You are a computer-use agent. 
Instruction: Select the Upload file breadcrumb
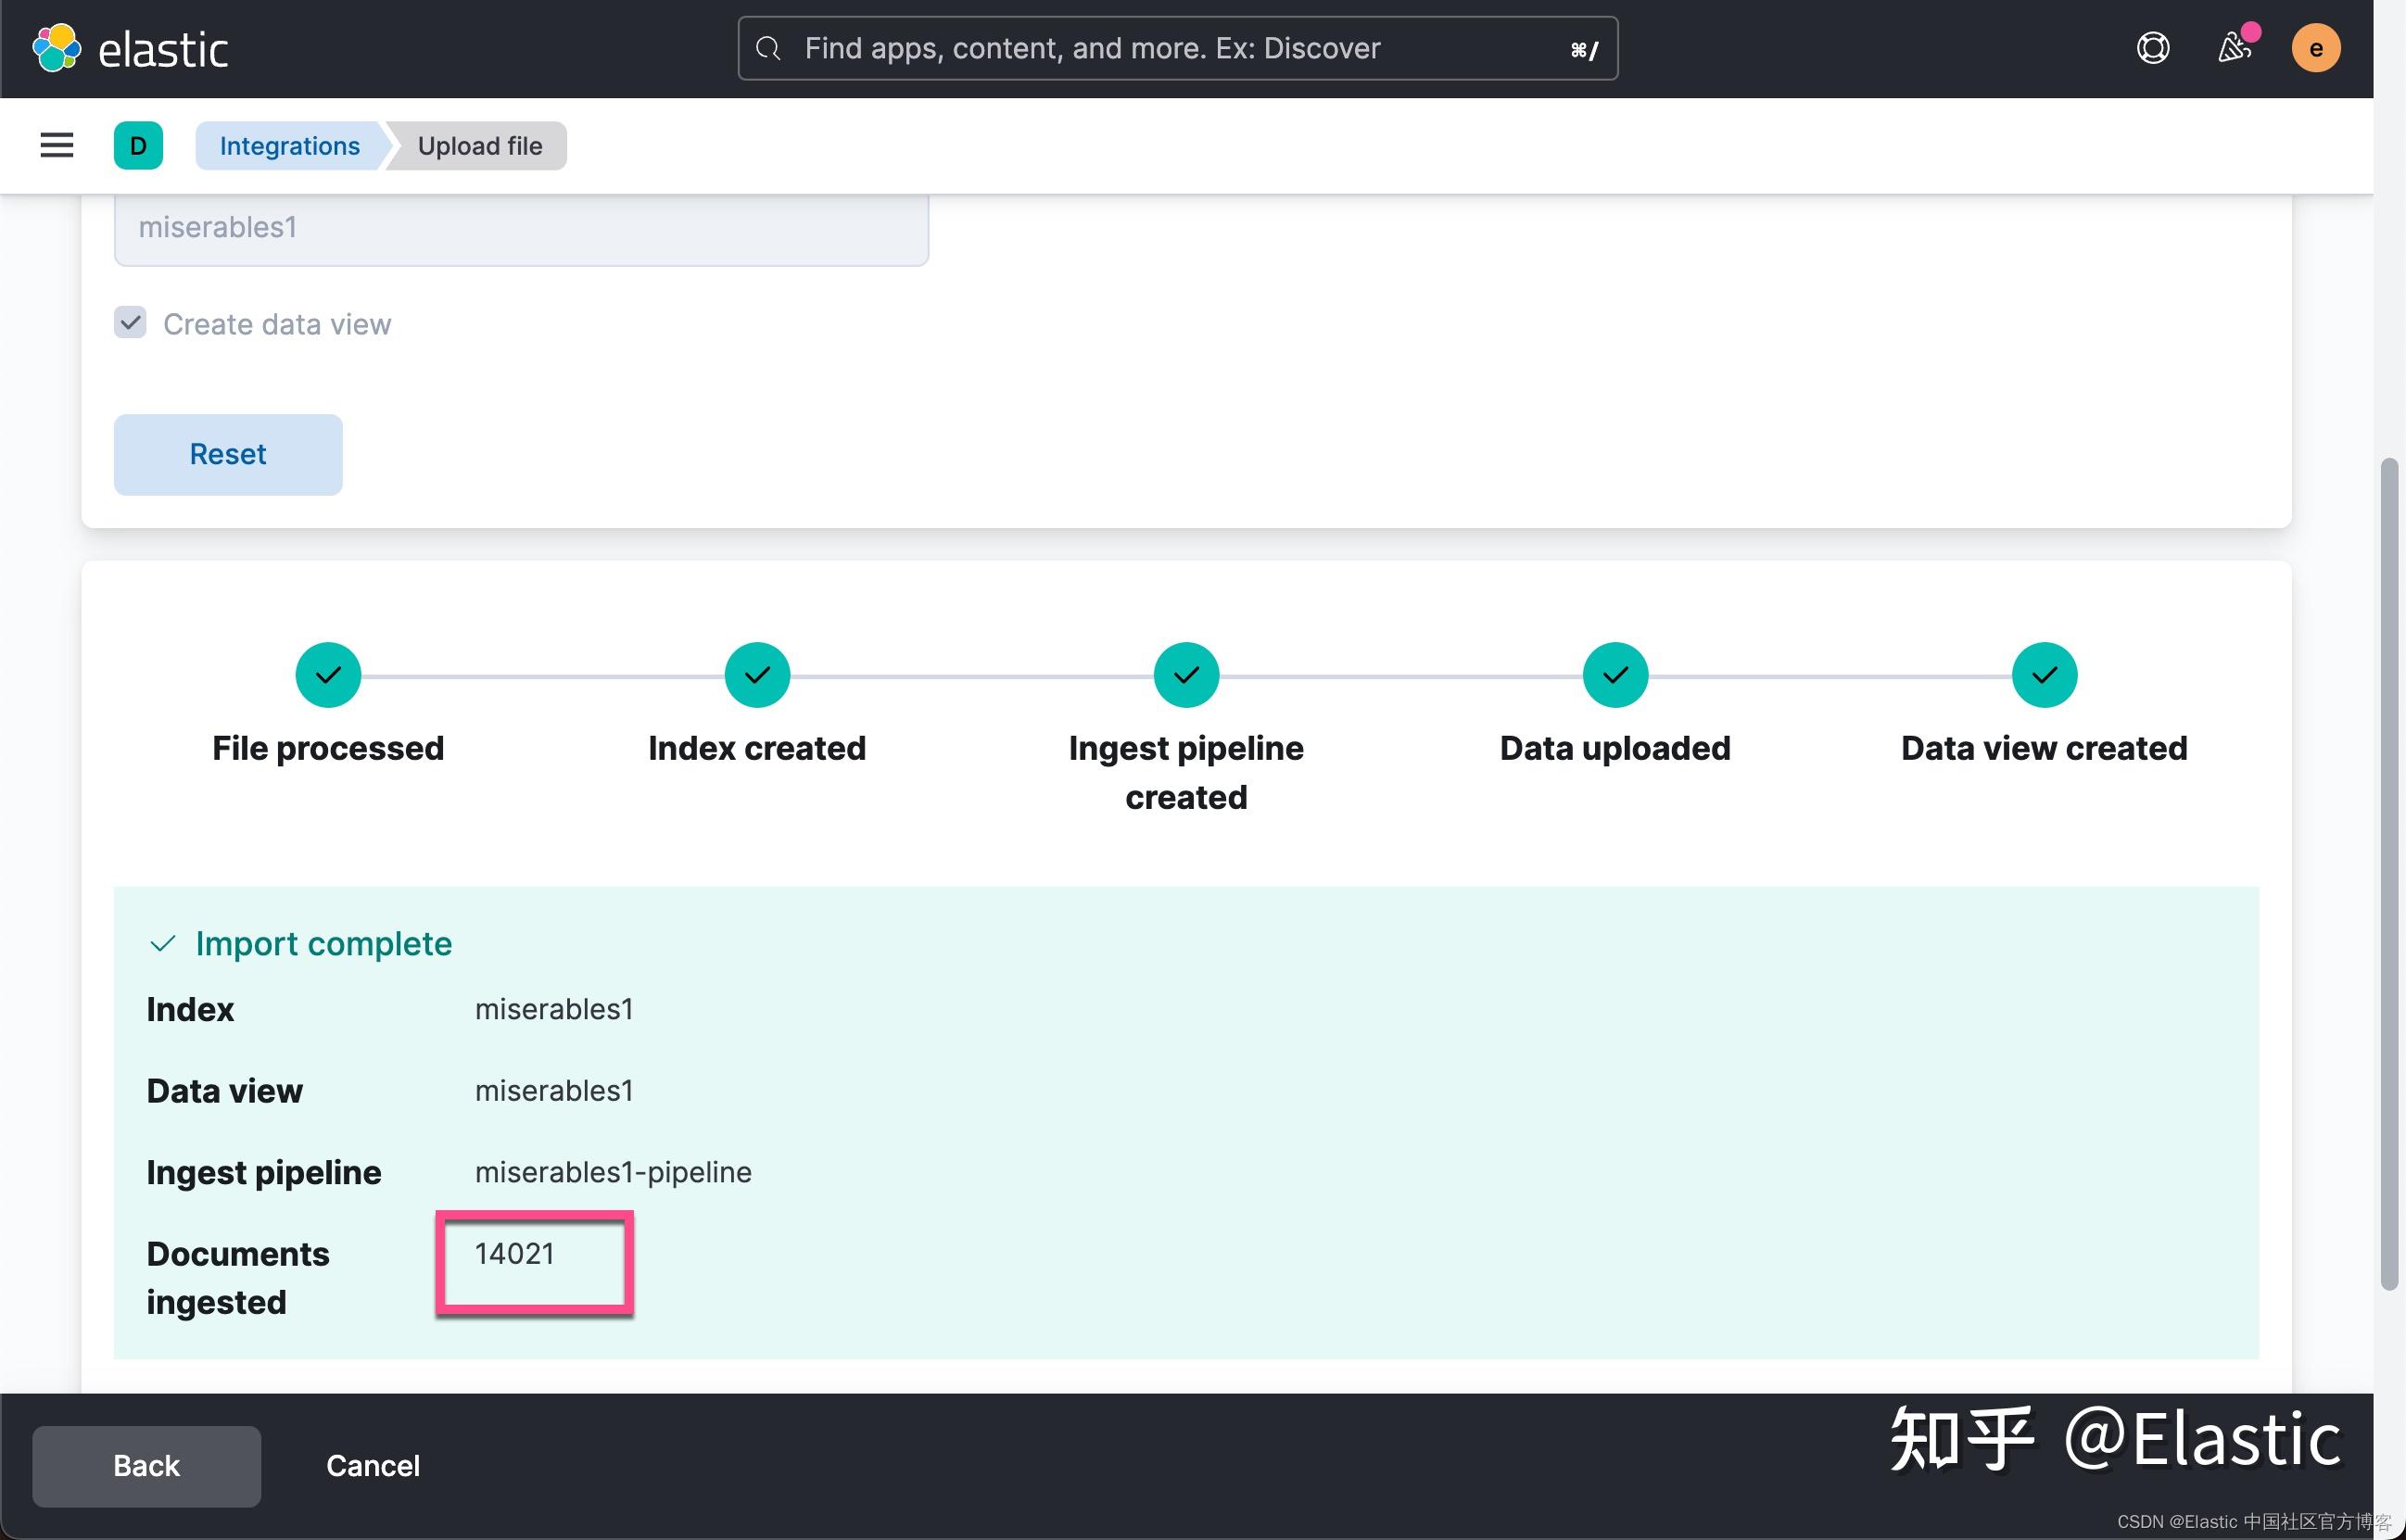pyautogui.click(x=479, y=145)
